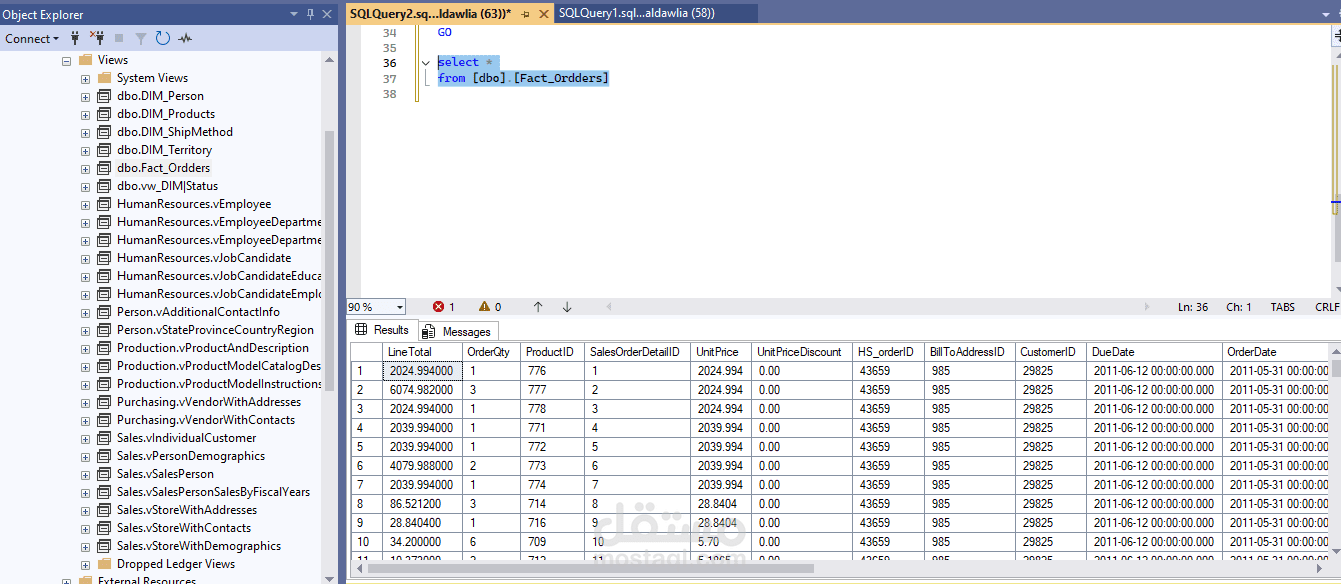Image resolution: width=1341 pixels, height=584 pixels.
Task: Click the Disconnect plug icon with red X
Action: pyautogui.click(x=97, y=38)
